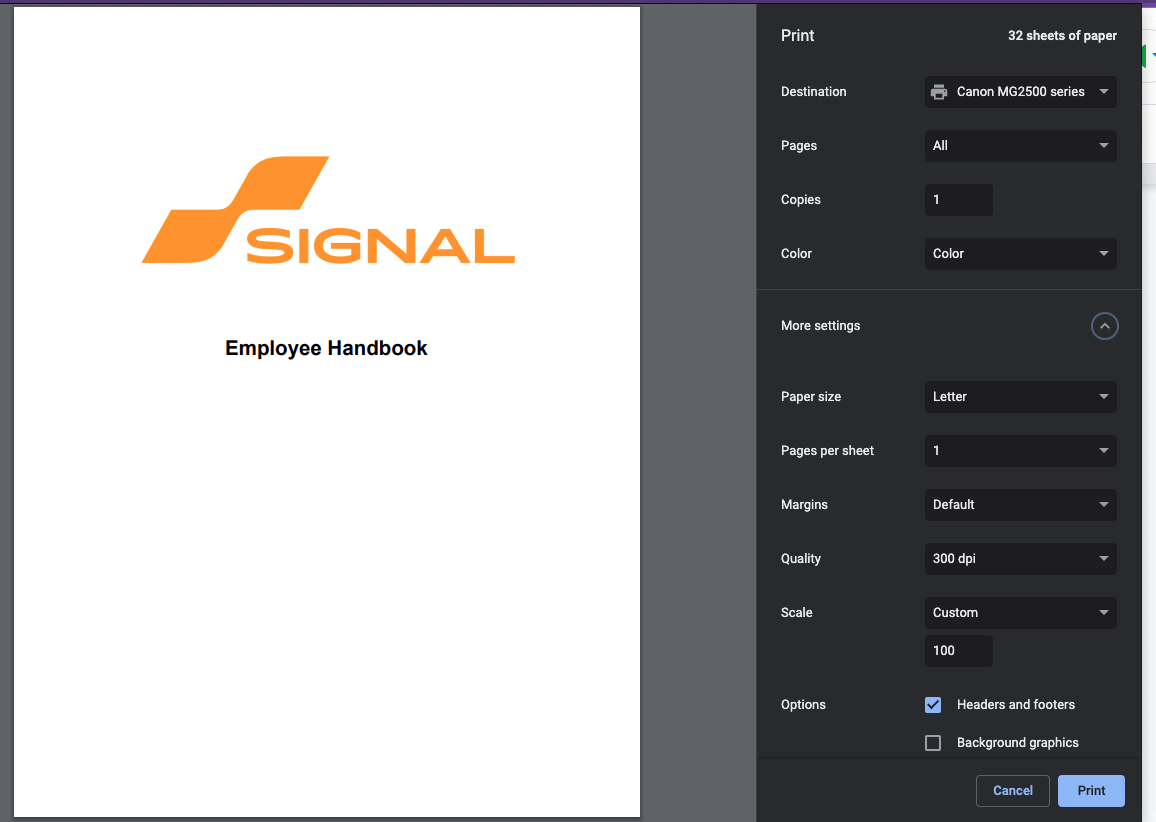The width and height of the screenshot is (1156, 822).
Task: Open the Pages per sheet dropdown
Action: pyautogui.click(x=1020, y=450)
